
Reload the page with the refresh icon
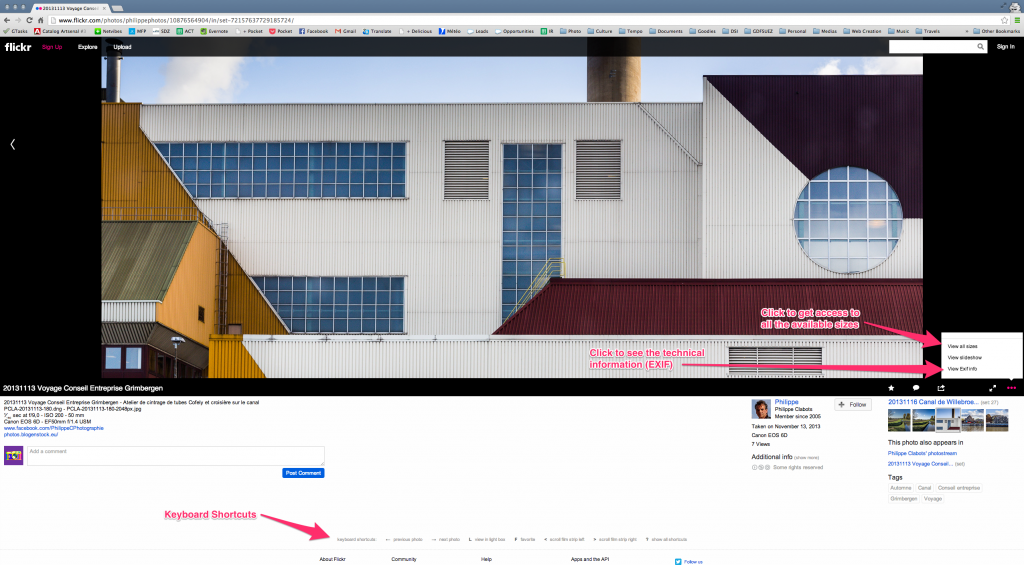[x=29, y=20]
